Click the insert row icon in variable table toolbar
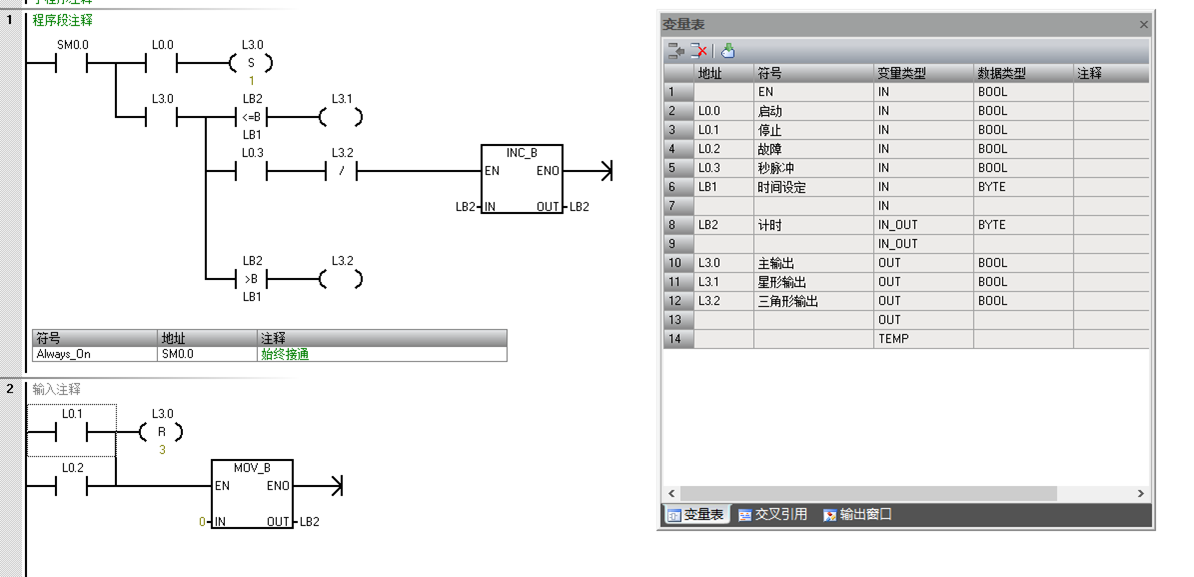This screenshot has width=1194, height=577. pos(677,51)
